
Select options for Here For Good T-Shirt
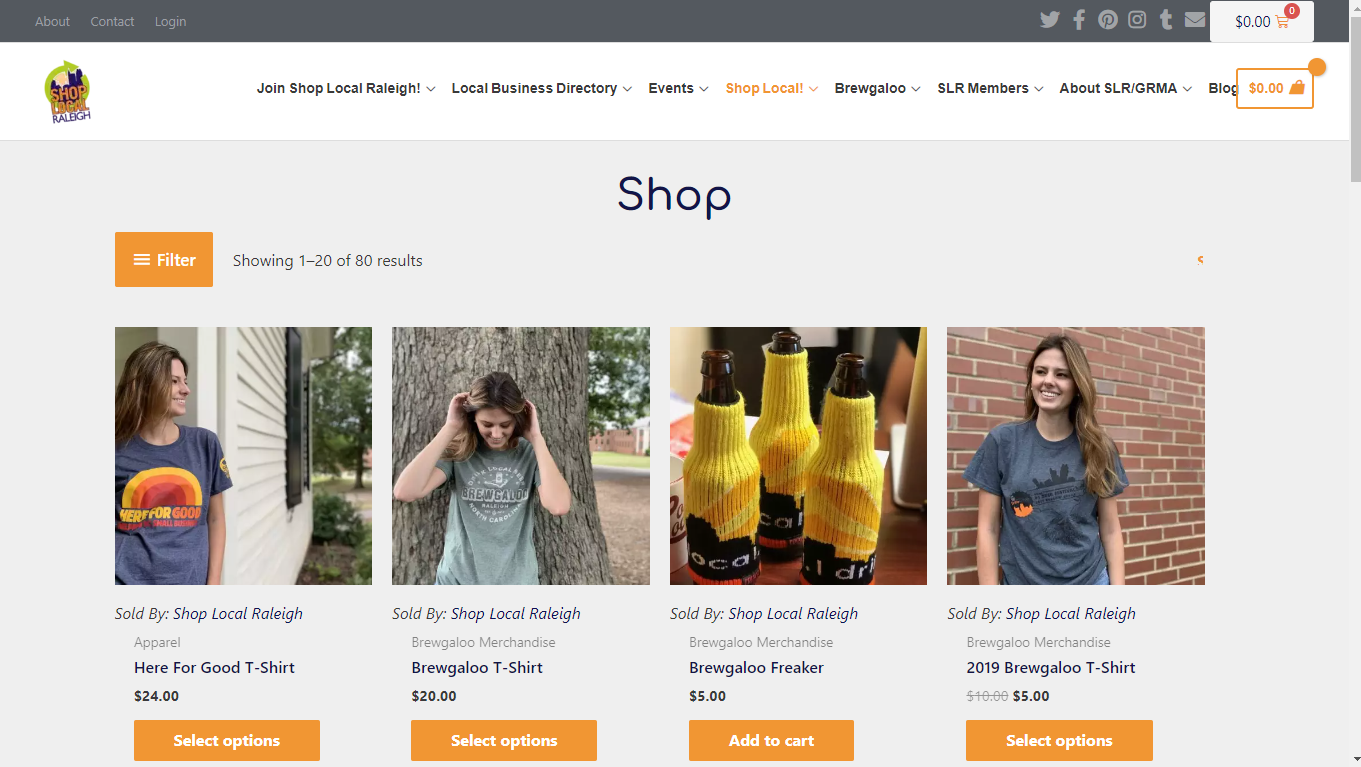pyautogui.click(x=227, y=741)
